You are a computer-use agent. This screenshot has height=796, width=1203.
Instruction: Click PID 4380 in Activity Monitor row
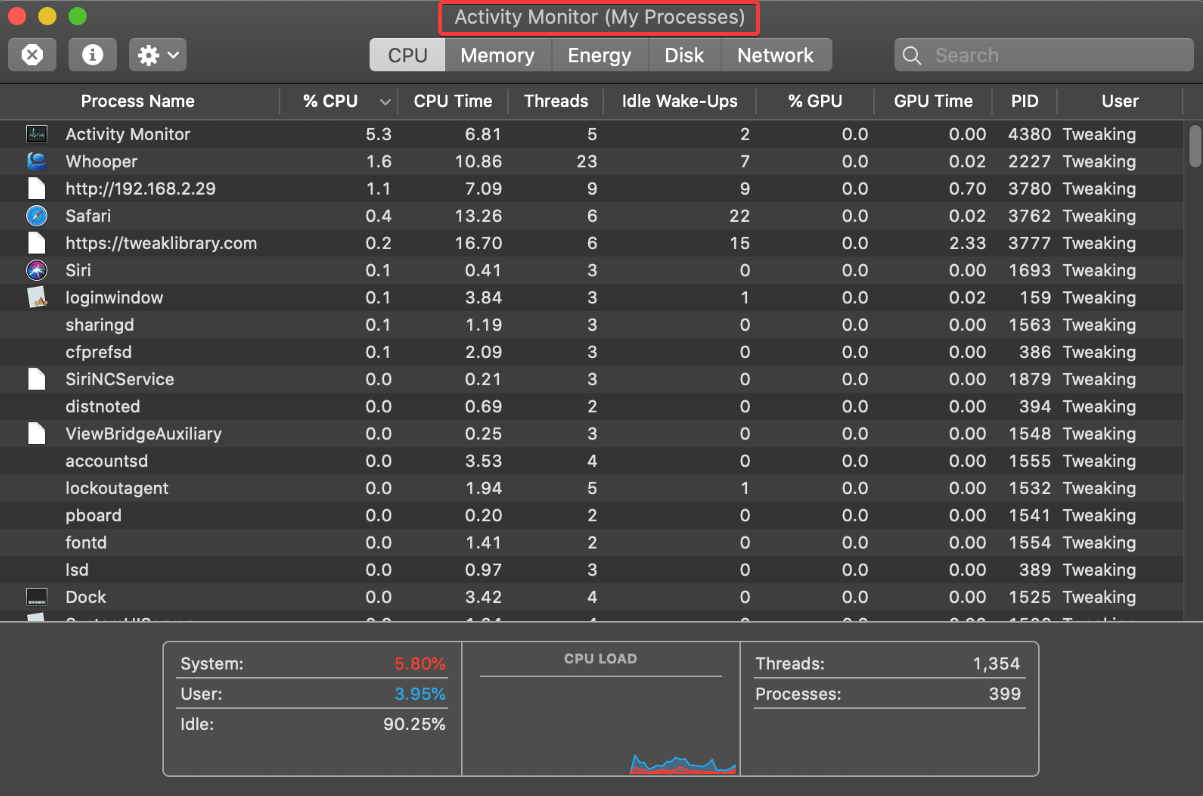pyautogui.click(x=1029, y=134)
